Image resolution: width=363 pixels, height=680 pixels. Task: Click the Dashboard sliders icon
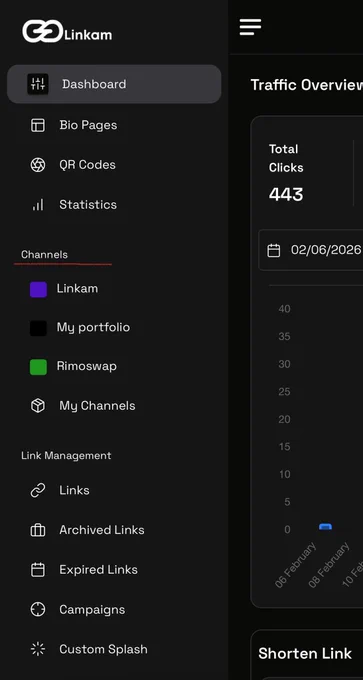tap(38, 84)
